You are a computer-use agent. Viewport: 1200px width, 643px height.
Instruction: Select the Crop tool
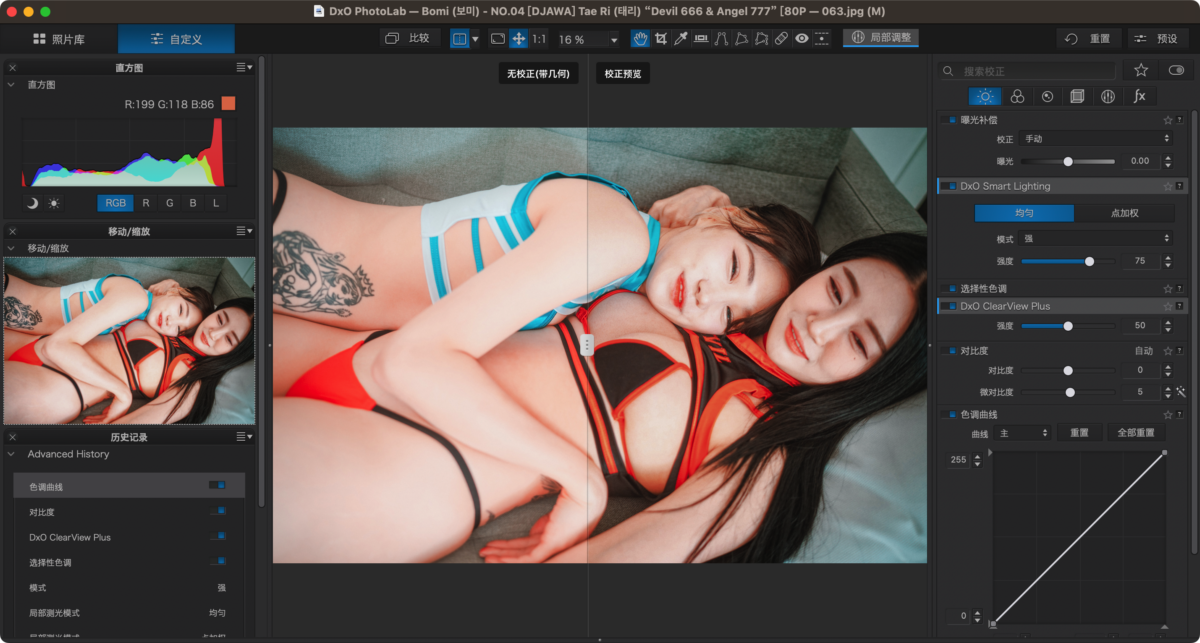coord(660,39)
